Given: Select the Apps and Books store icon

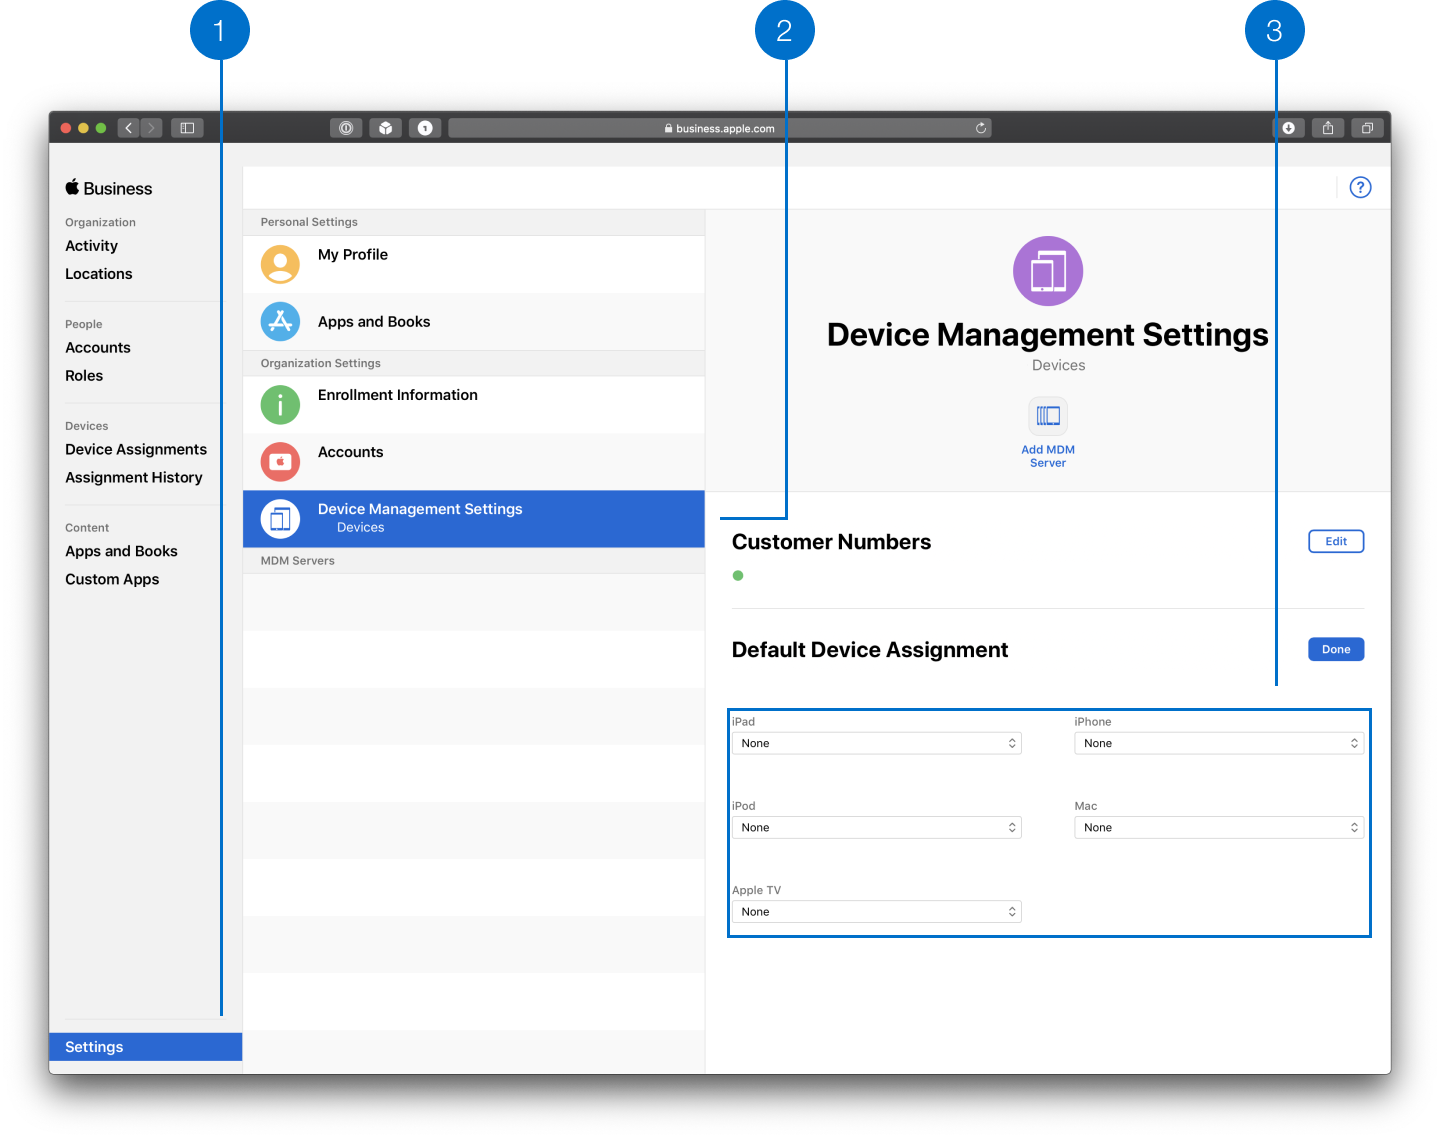Looking at the screenshot, I should pos(280,322).
